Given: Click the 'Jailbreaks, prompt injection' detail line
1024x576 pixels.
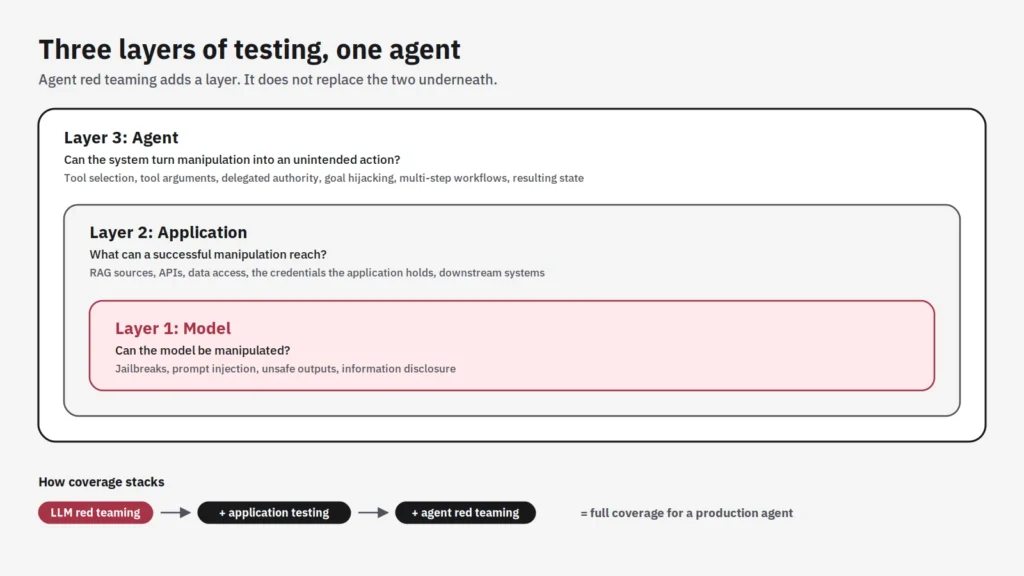Looking at the screenshot, I should coord(285,369).
